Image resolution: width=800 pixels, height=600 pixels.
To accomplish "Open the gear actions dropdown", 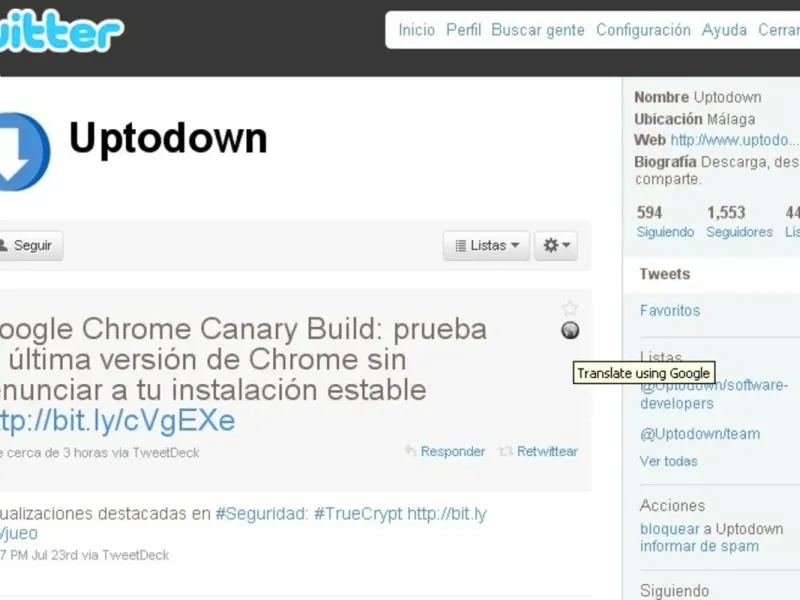I will [x=556, y=245].
